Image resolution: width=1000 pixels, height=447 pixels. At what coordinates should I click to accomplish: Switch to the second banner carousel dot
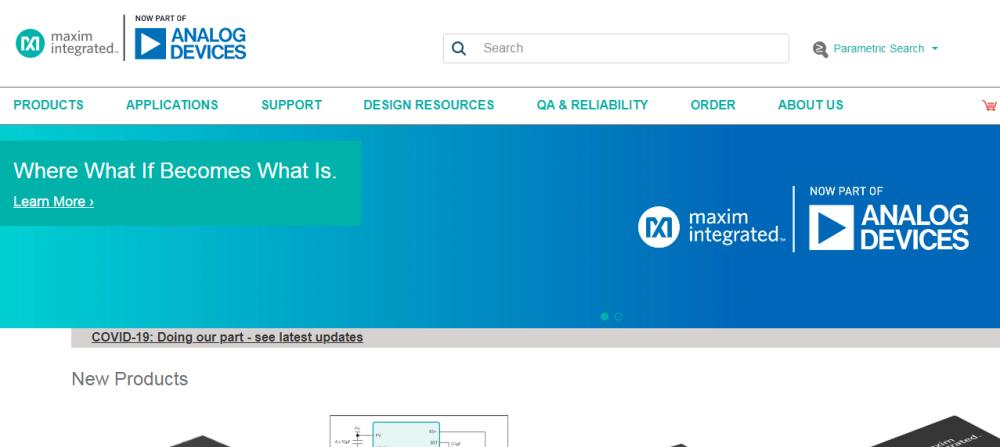pyautogui.click(x=619, y=317)
